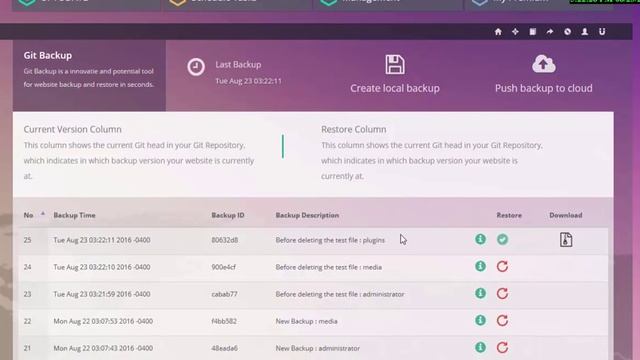Click the Last Backup clock icon
The image size is (640, 360).
[x=196, y=67]
